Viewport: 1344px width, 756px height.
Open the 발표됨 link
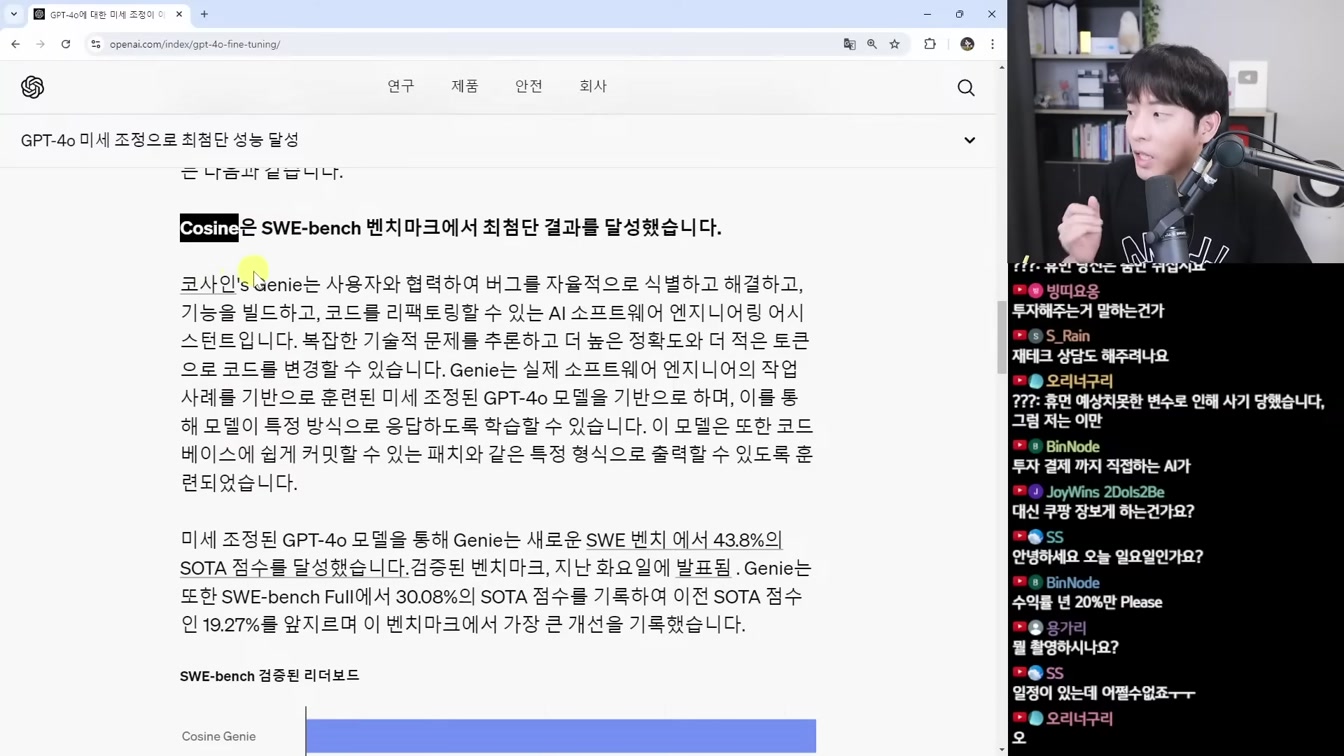coord(704,568)
